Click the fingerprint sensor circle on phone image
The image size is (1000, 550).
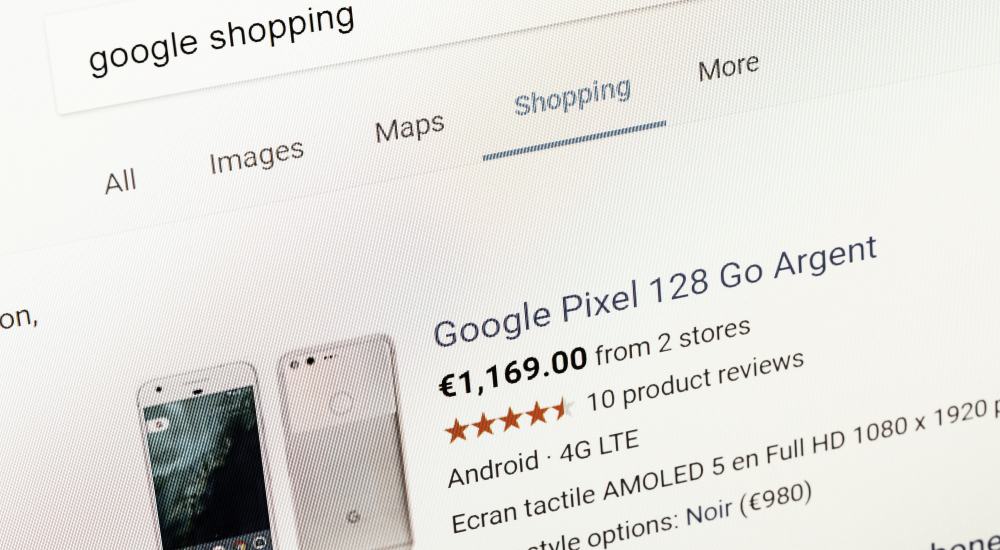click(341, 404)
